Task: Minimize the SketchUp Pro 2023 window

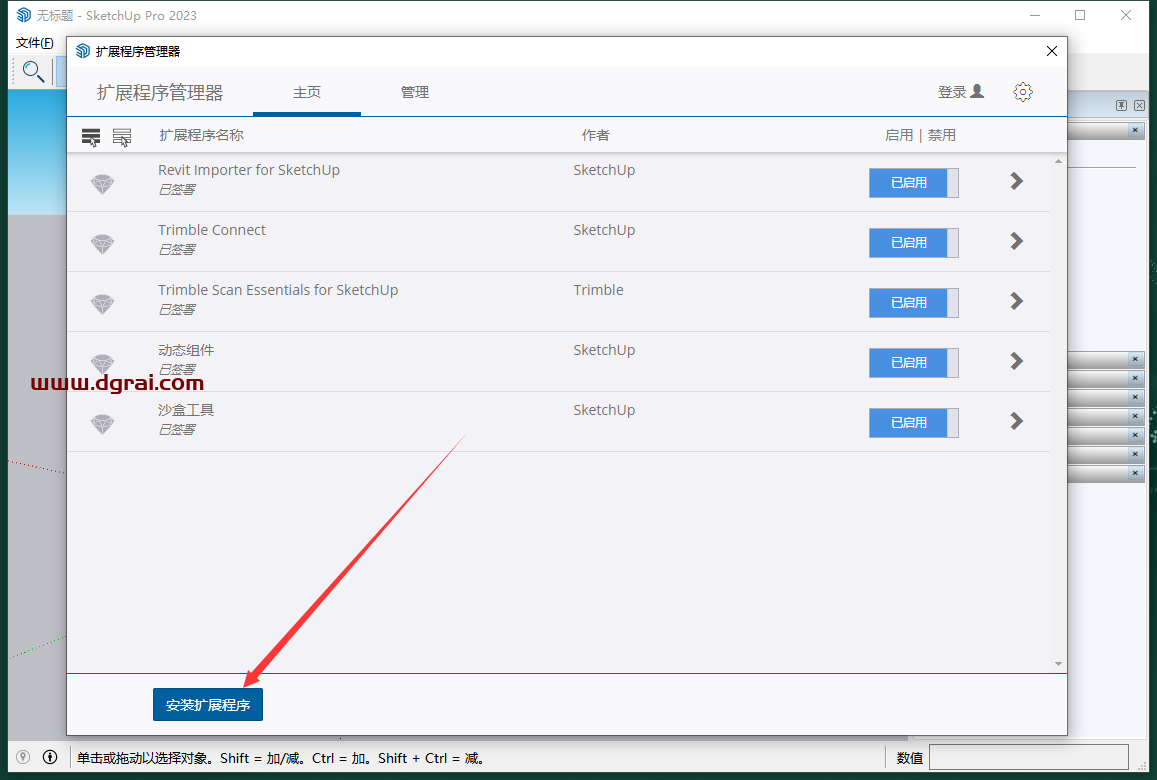Action: pos(1035,15)
